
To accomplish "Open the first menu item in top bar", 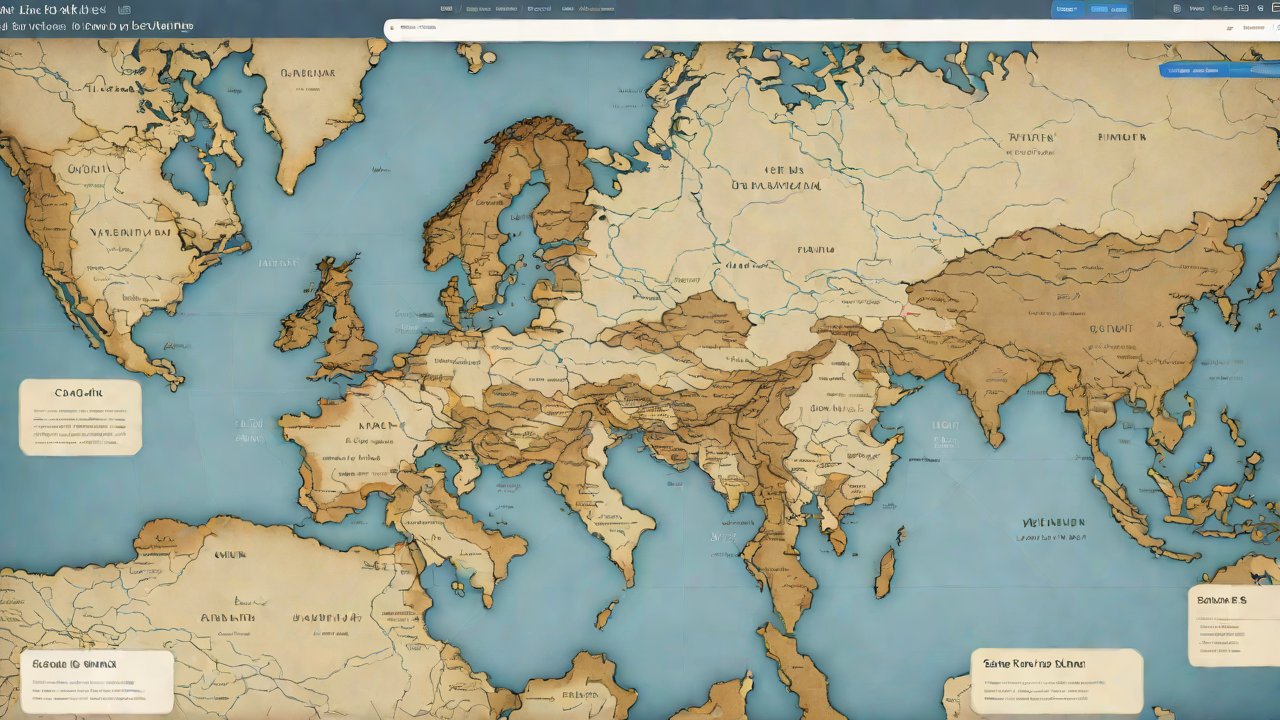I will (x=446, y=9).
